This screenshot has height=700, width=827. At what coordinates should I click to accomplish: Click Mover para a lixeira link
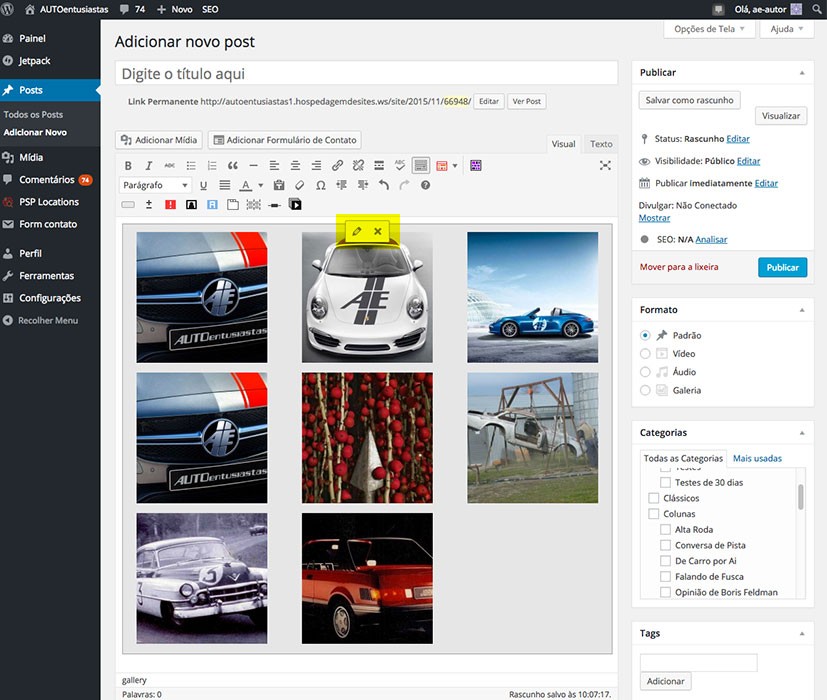679,267
